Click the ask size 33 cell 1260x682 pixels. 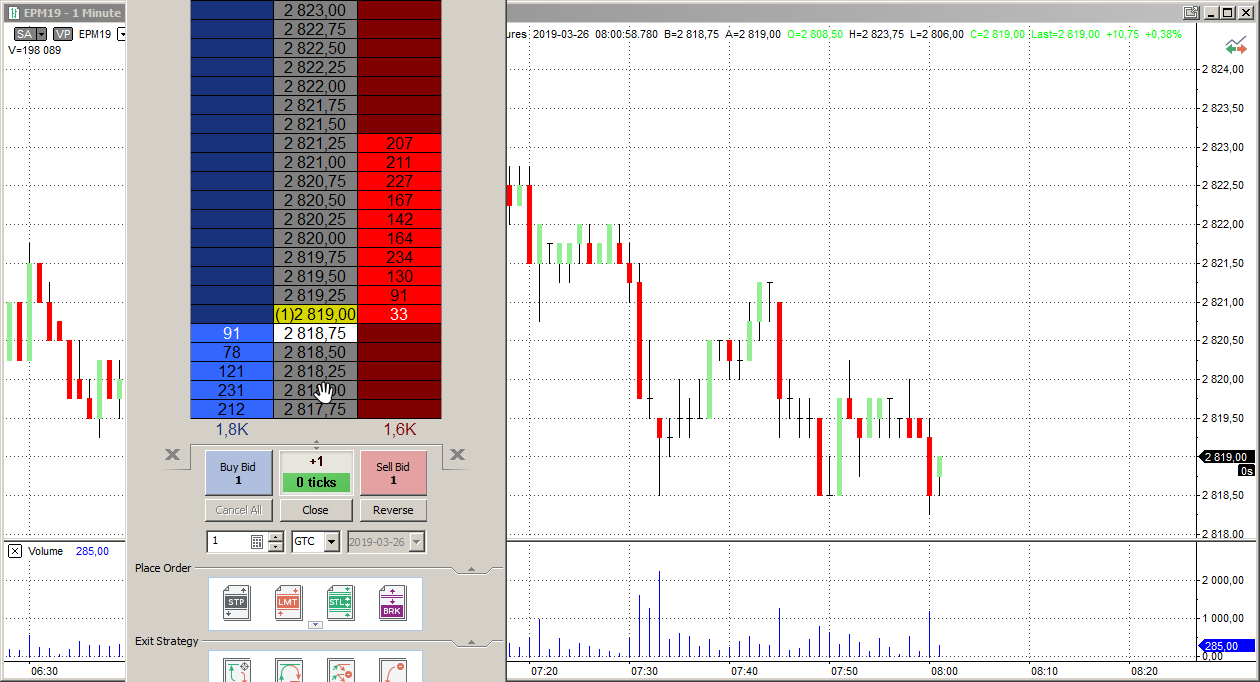pyautogui.click(x=399, y=314)
